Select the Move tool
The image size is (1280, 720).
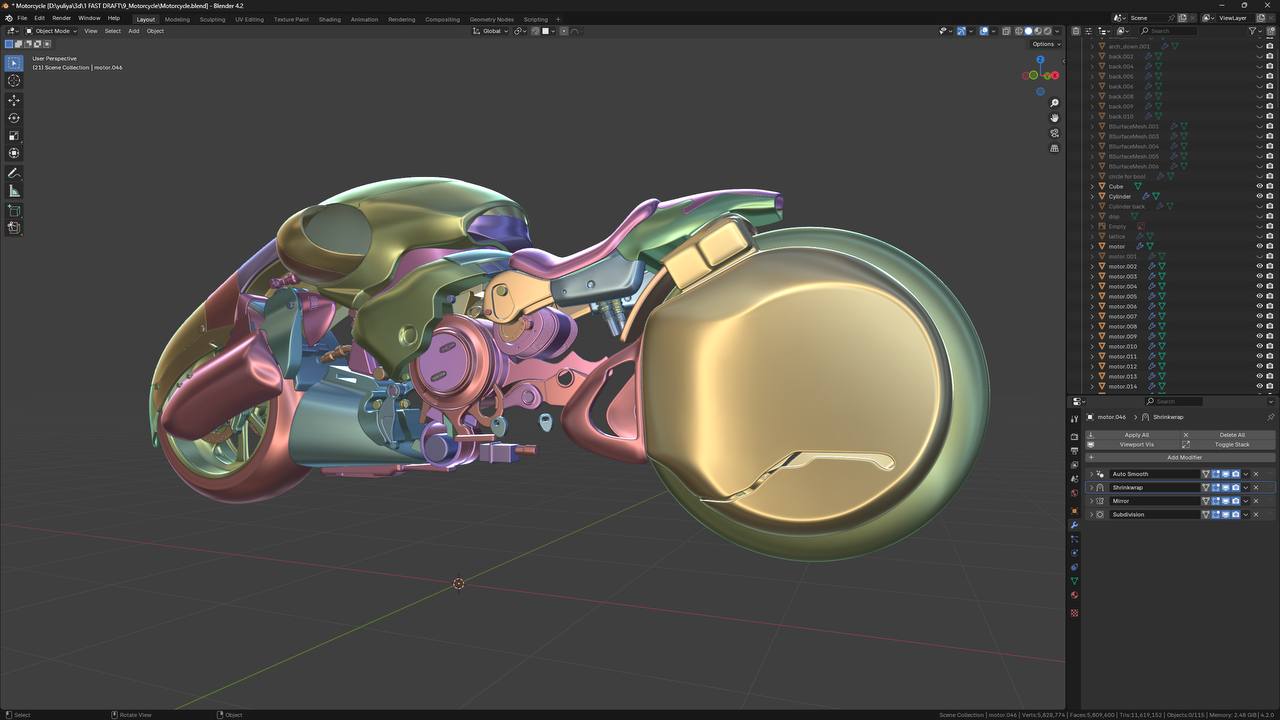click(x=14, y=100)
